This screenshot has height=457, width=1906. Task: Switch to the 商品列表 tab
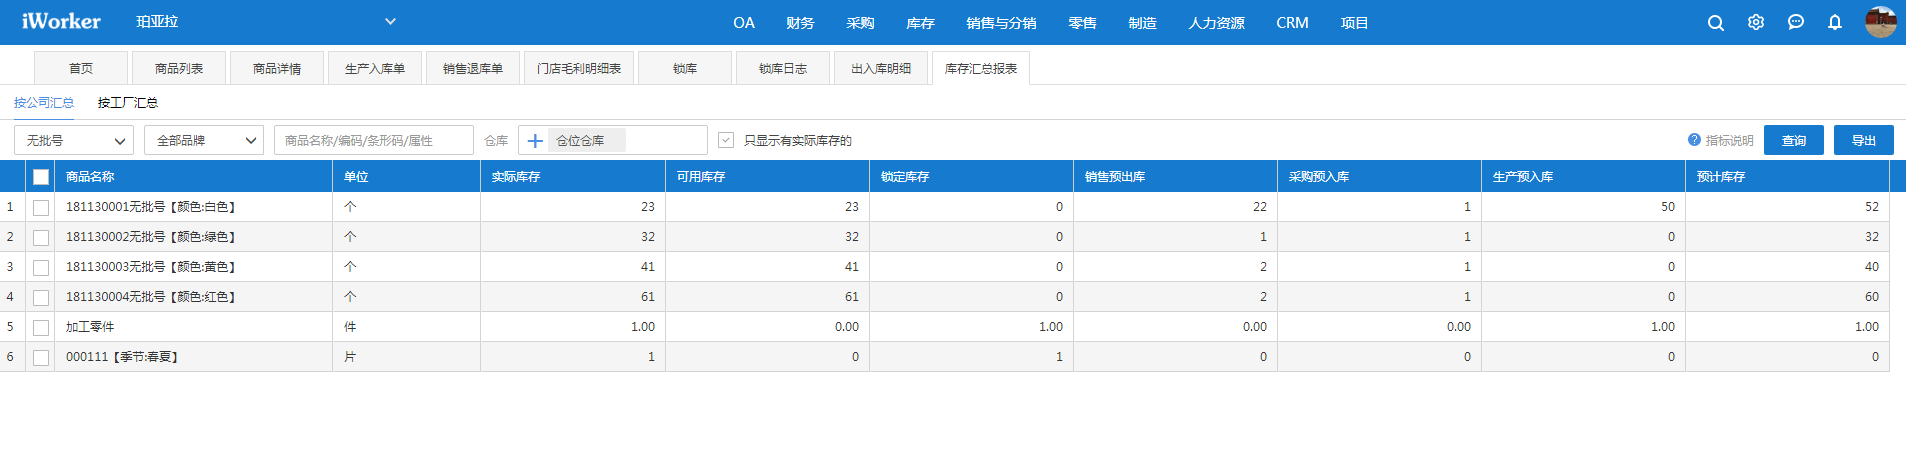tap(179, 68)
